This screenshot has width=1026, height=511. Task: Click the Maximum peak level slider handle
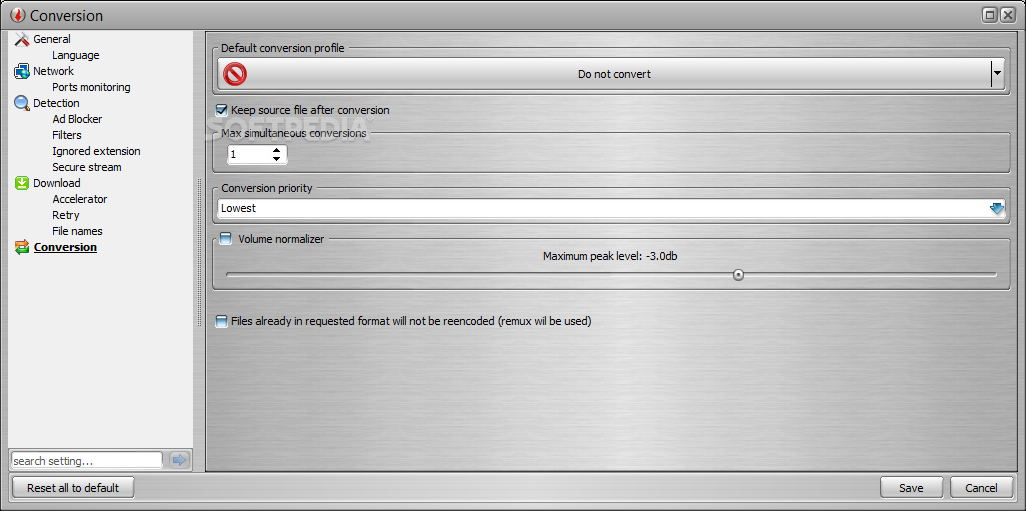(738, 275)
